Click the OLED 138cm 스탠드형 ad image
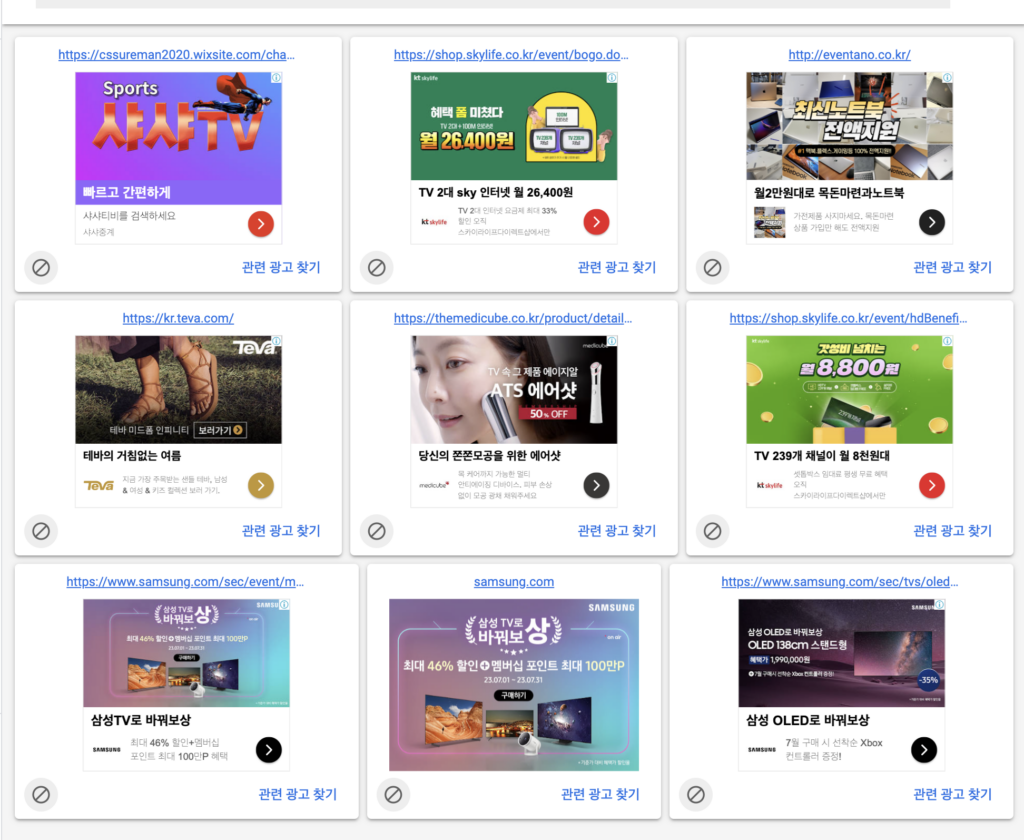The image size is (1024, 840). pos(842,653)
